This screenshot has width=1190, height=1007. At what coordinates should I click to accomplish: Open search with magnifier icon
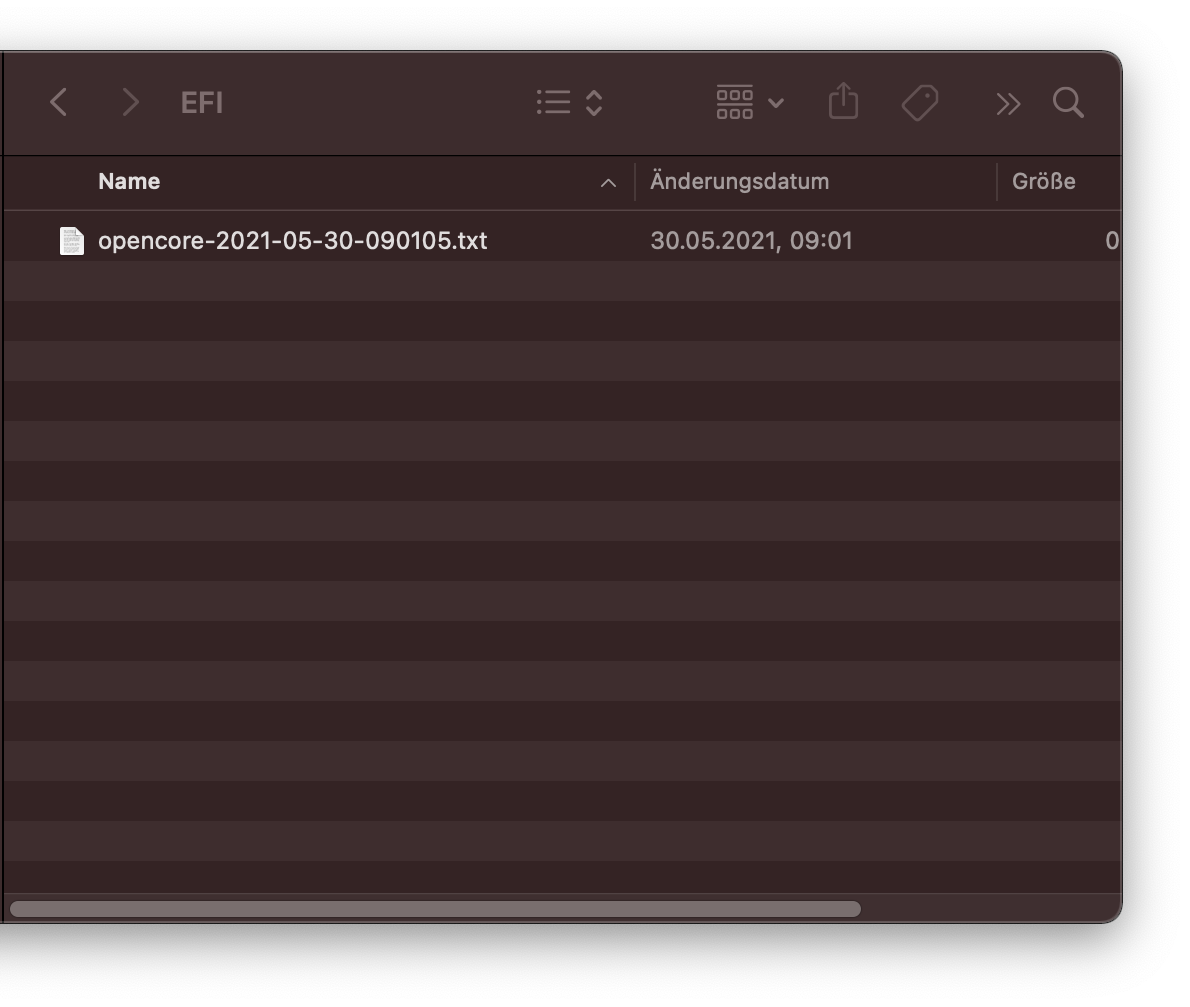[1068, 102]
